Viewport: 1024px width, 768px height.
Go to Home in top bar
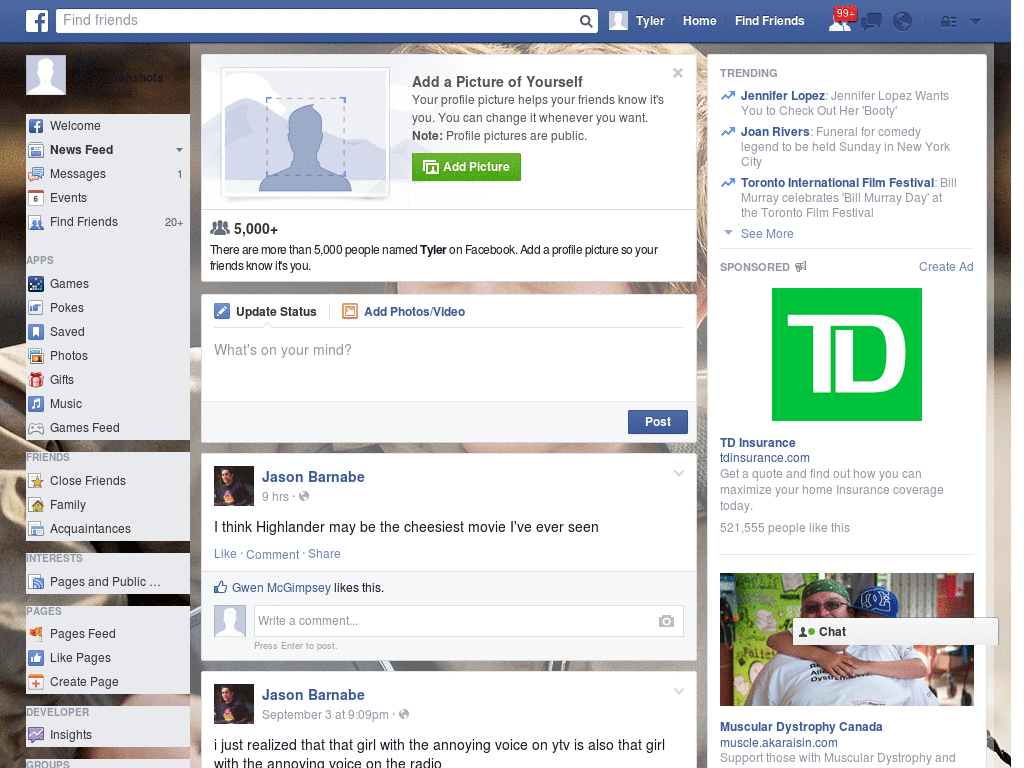point(699,21)
